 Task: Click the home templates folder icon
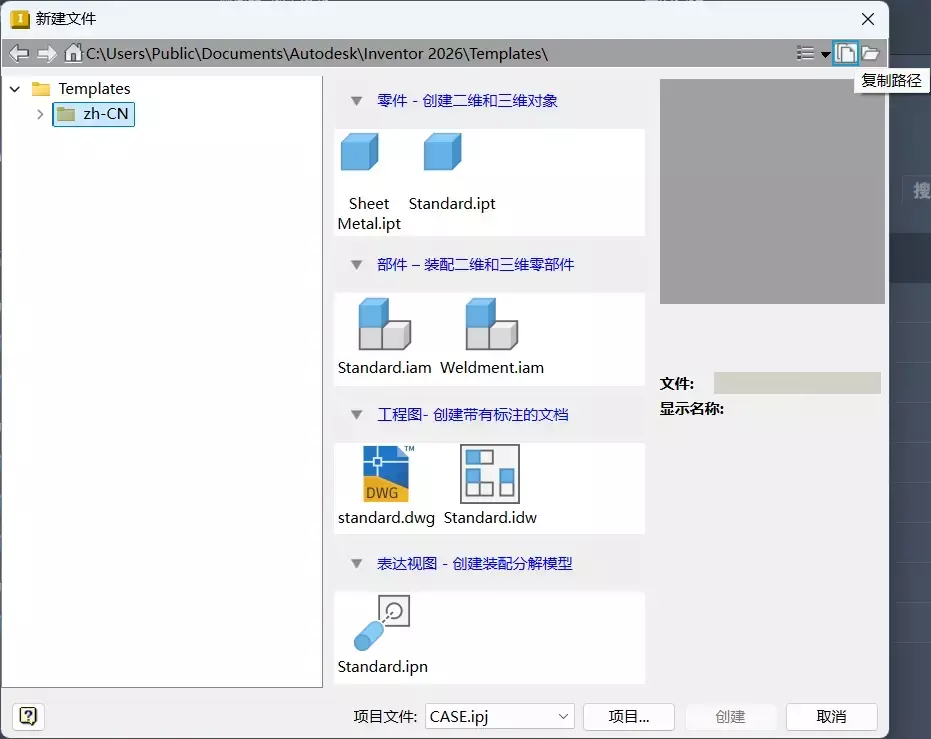(x=73, y=53)
